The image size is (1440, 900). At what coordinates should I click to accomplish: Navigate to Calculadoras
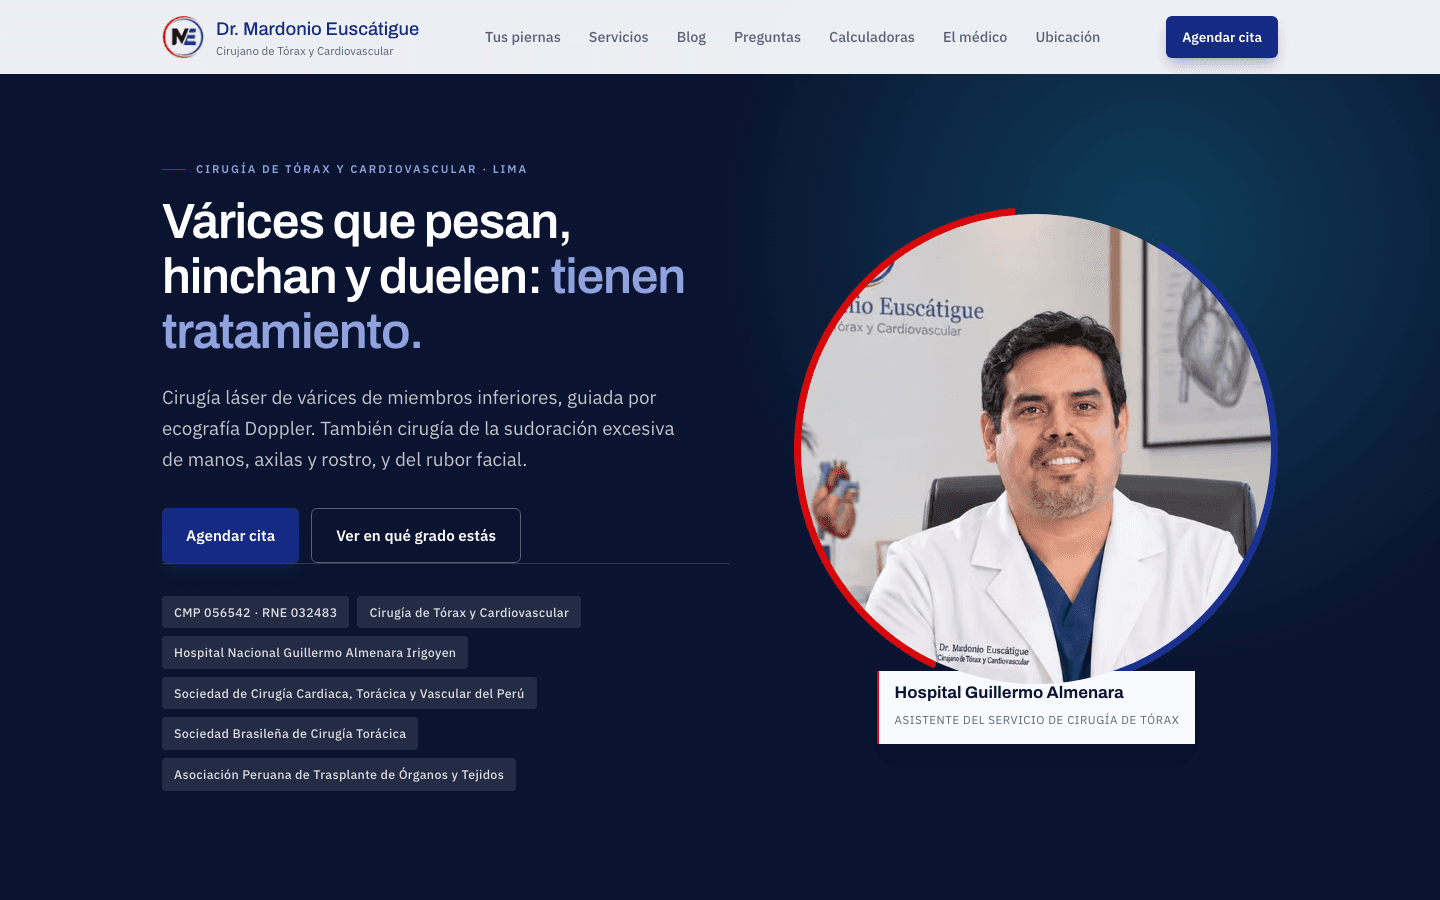pos(872,37)
